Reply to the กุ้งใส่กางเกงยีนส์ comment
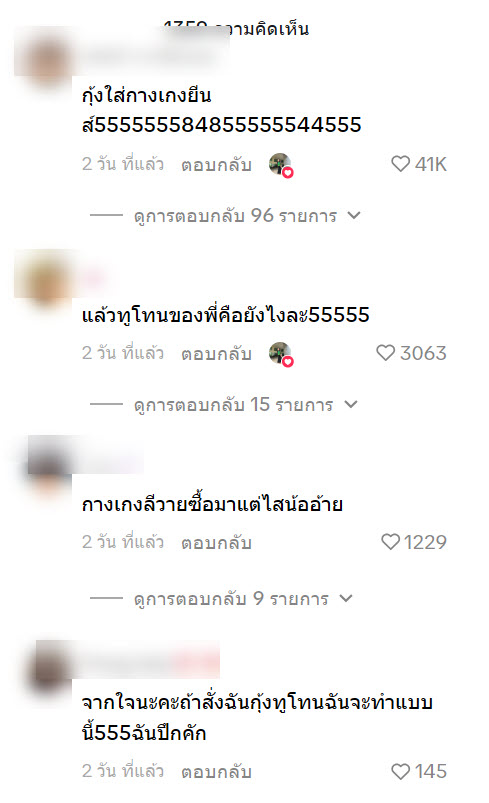The height and width of the screenshot is (803, 489). [x=216, y=165]
